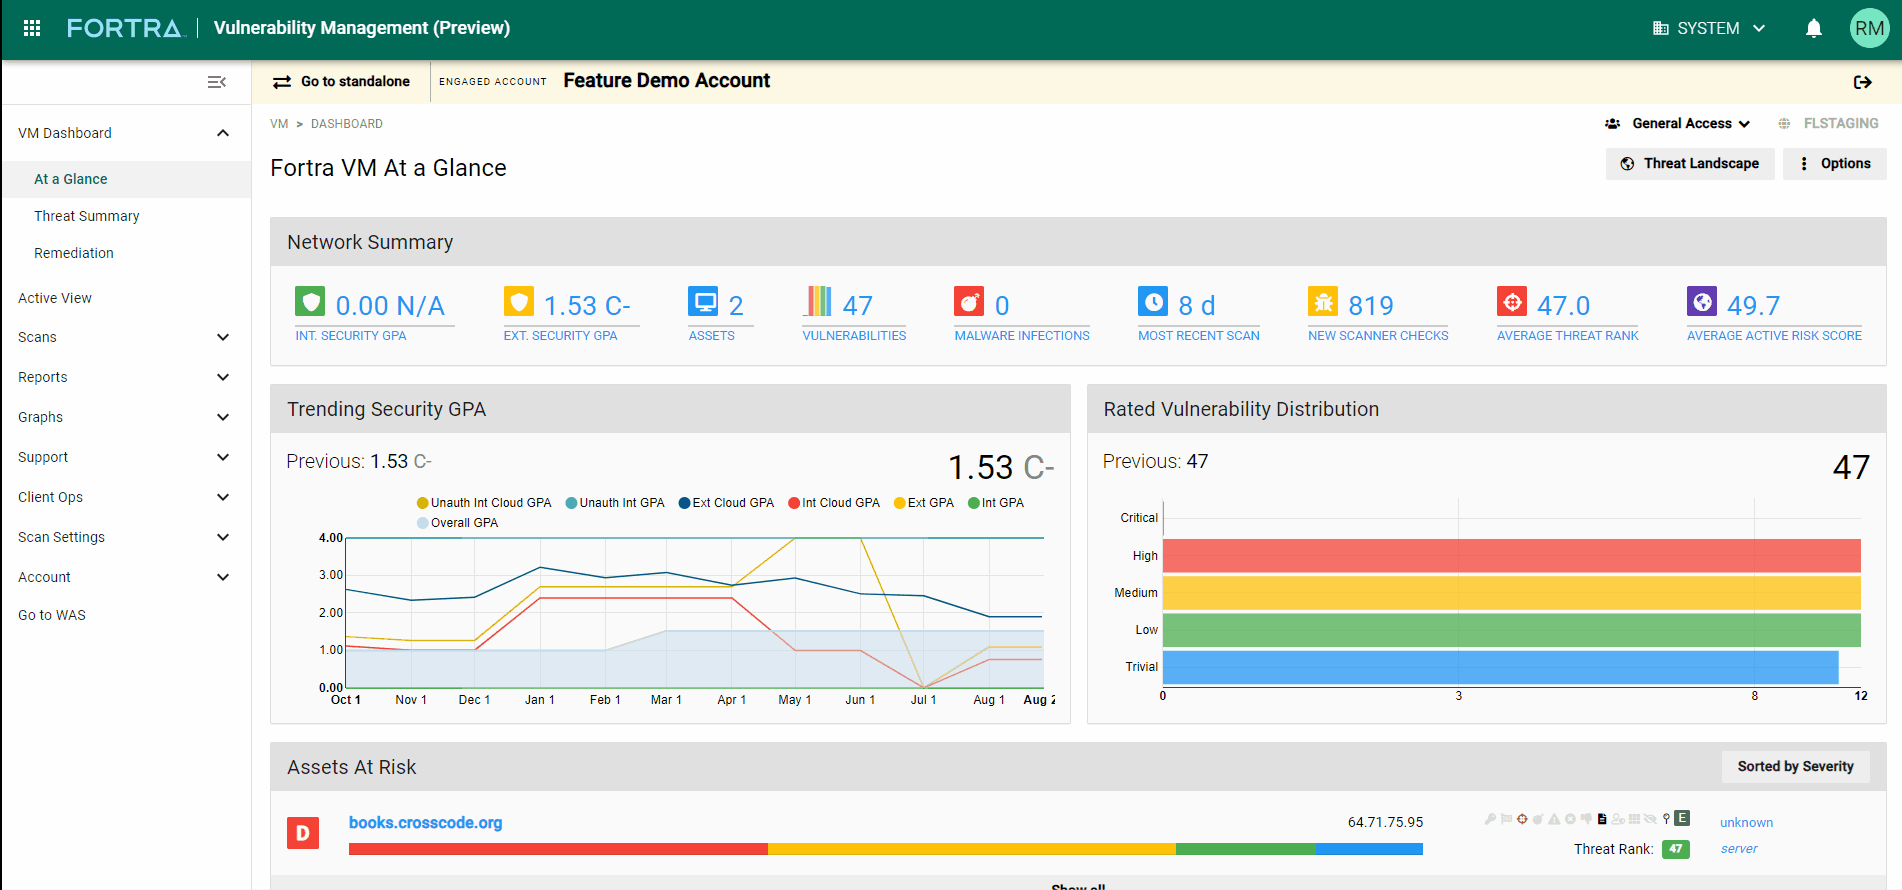The image size is (1902, 890).
Task: Click the red D grade badge for books.crosscode.org
Action: click(x=303, y=833)
